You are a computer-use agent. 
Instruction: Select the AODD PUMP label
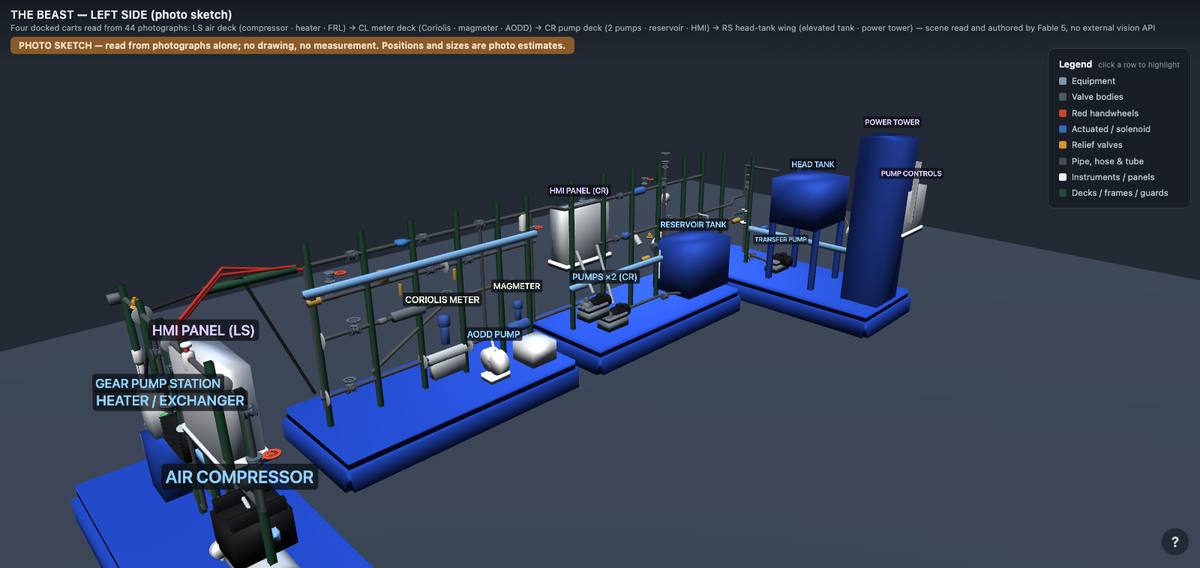(494, 334)
